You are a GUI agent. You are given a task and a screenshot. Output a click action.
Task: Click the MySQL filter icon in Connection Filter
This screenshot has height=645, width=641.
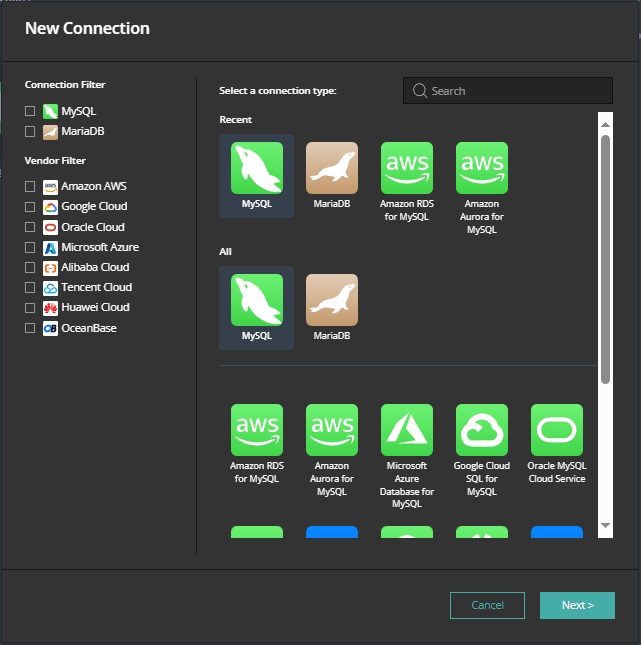coord(50,111)
